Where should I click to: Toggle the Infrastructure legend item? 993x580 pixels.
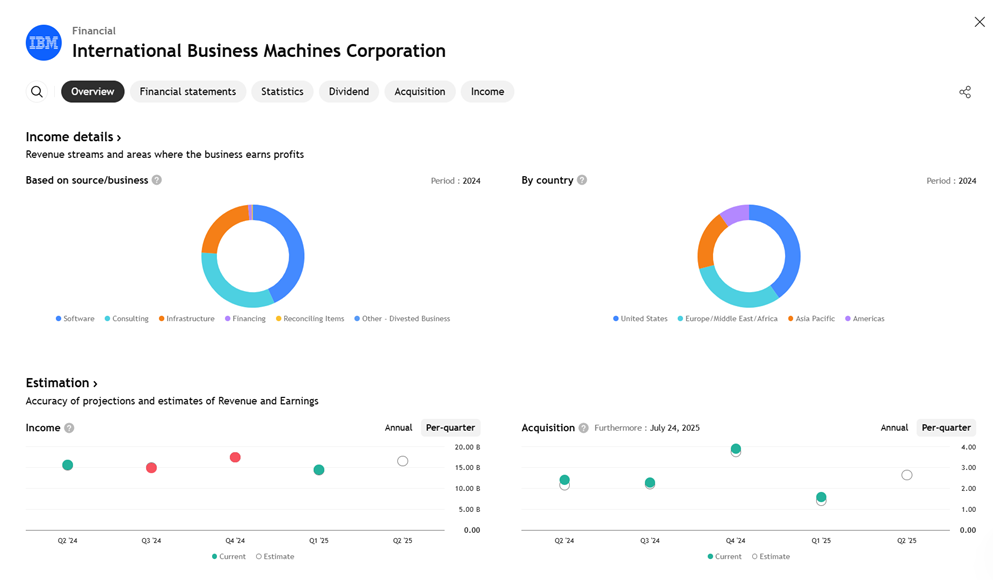pos(187,318)
